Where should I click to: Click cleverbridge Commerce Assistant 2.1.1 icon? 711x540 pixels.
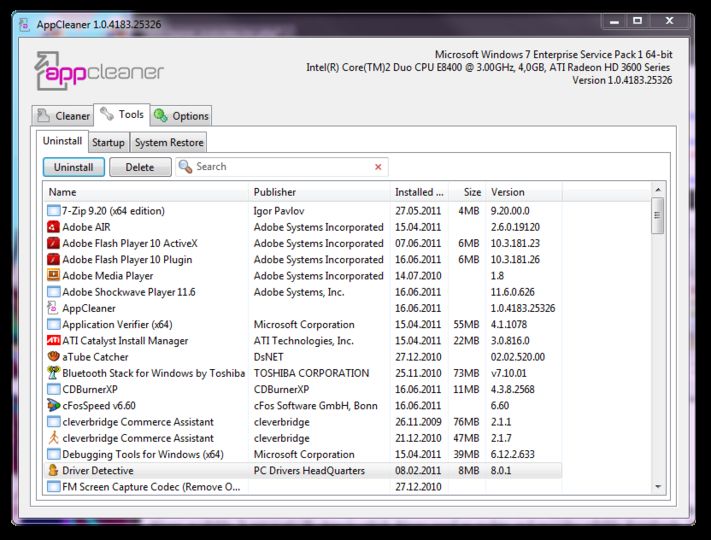tap(54, 422)
